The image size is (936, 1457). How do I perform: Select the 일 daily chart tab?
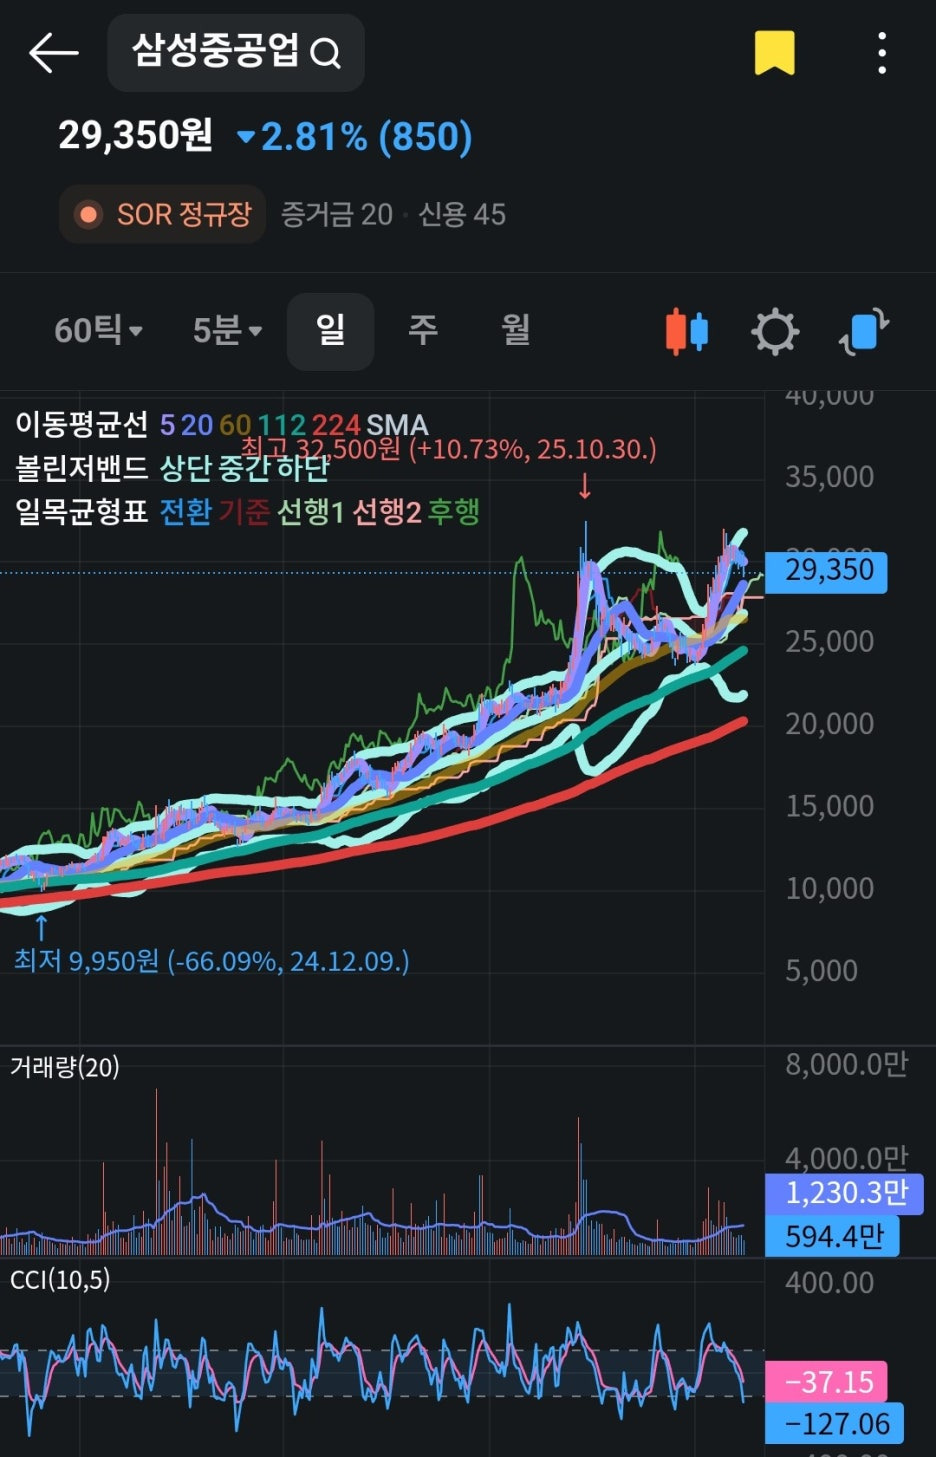click(330, 330)
